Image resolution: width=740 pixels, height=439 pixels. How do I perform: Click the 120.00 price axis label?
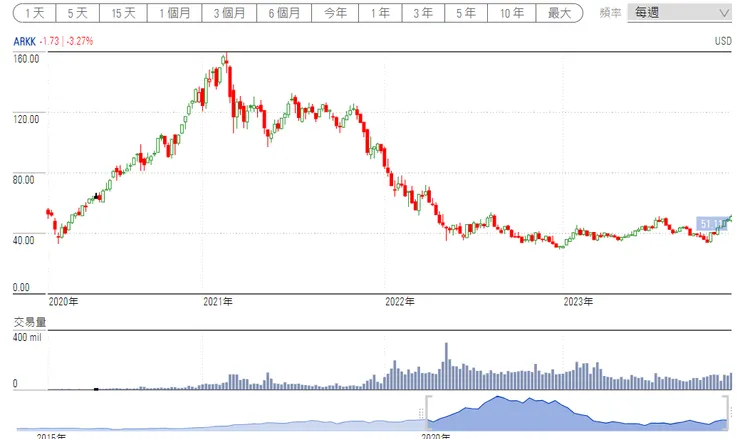coord(26,119)
